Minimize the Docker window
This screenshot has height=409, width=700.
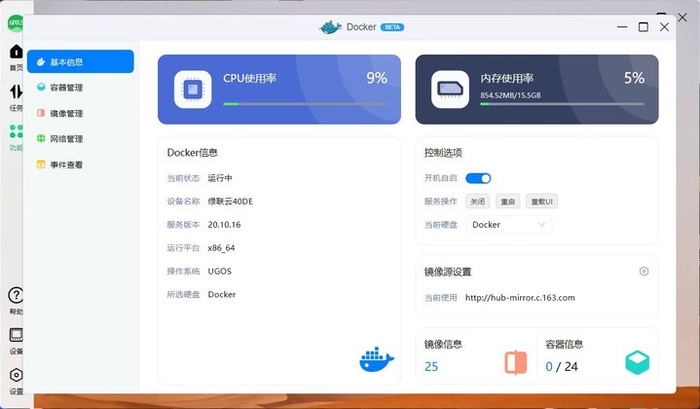point(622,27)
